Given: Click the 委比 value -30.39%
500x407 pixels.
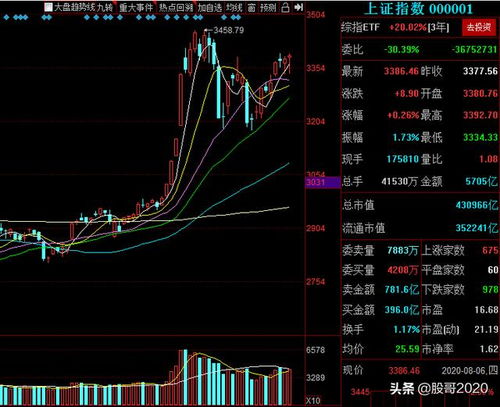Looking at the screenshot, I should [401, 50].
